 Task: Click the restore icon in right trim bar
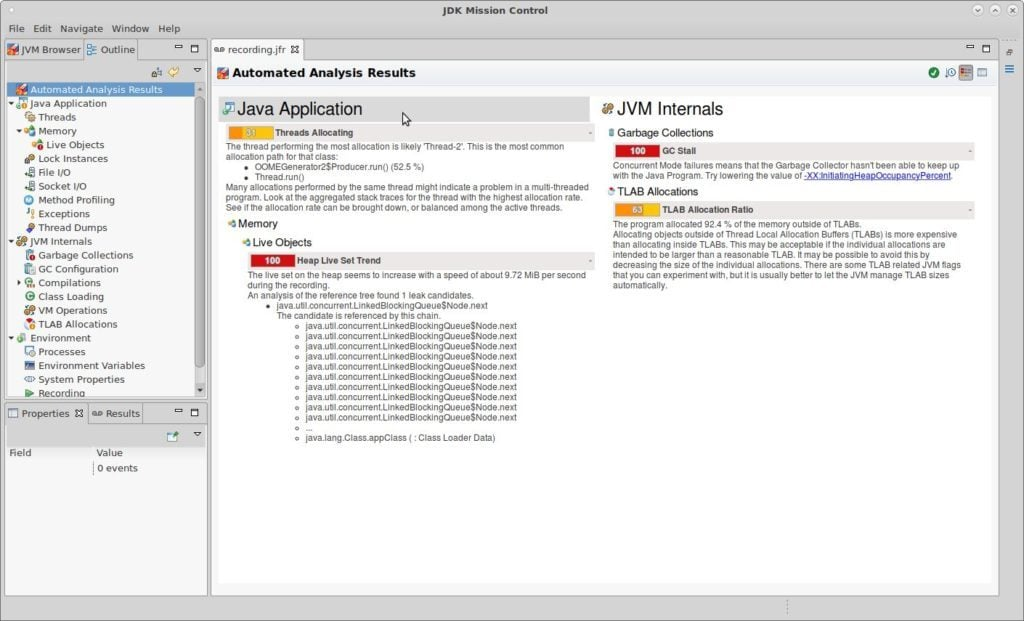(1010, 52)
